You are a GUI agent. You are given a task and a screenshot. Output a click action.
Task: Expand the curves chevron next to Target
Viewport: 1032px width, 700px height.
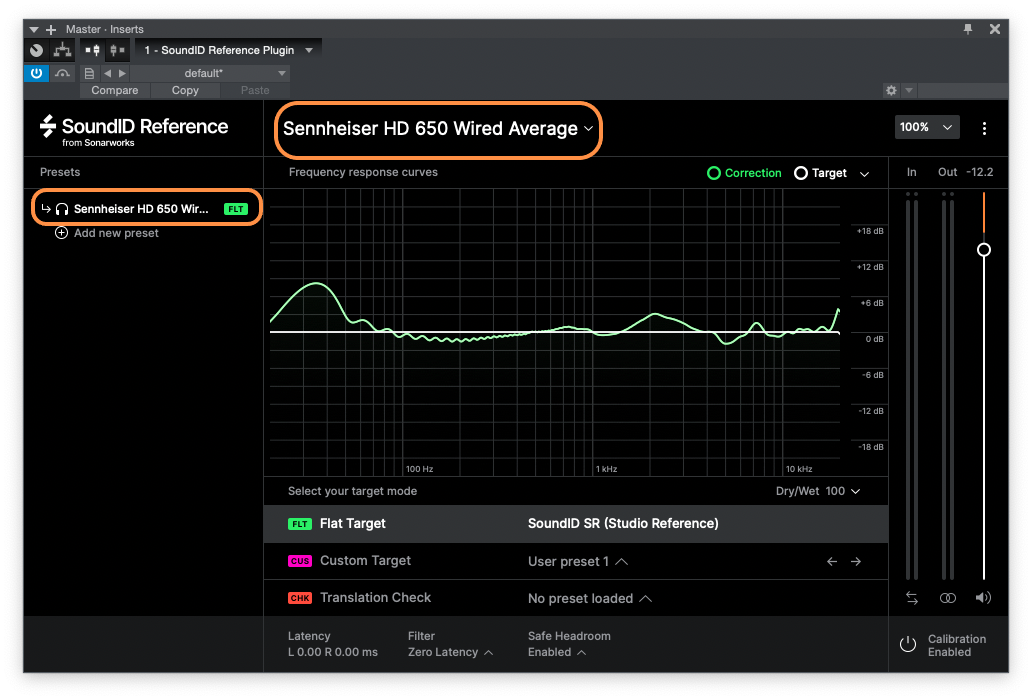tap(865, 174)
